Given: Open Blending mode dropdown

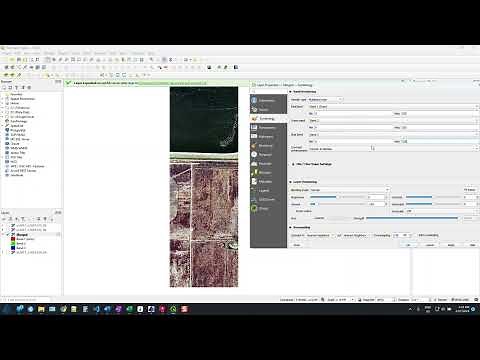Looking at the screenshot, I should (x=350, y=190).
